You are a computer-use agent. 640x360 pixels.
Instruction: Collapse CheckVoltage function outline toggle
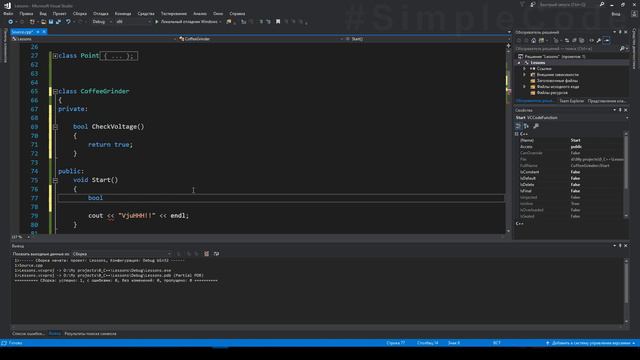click(x=55, y=127)
